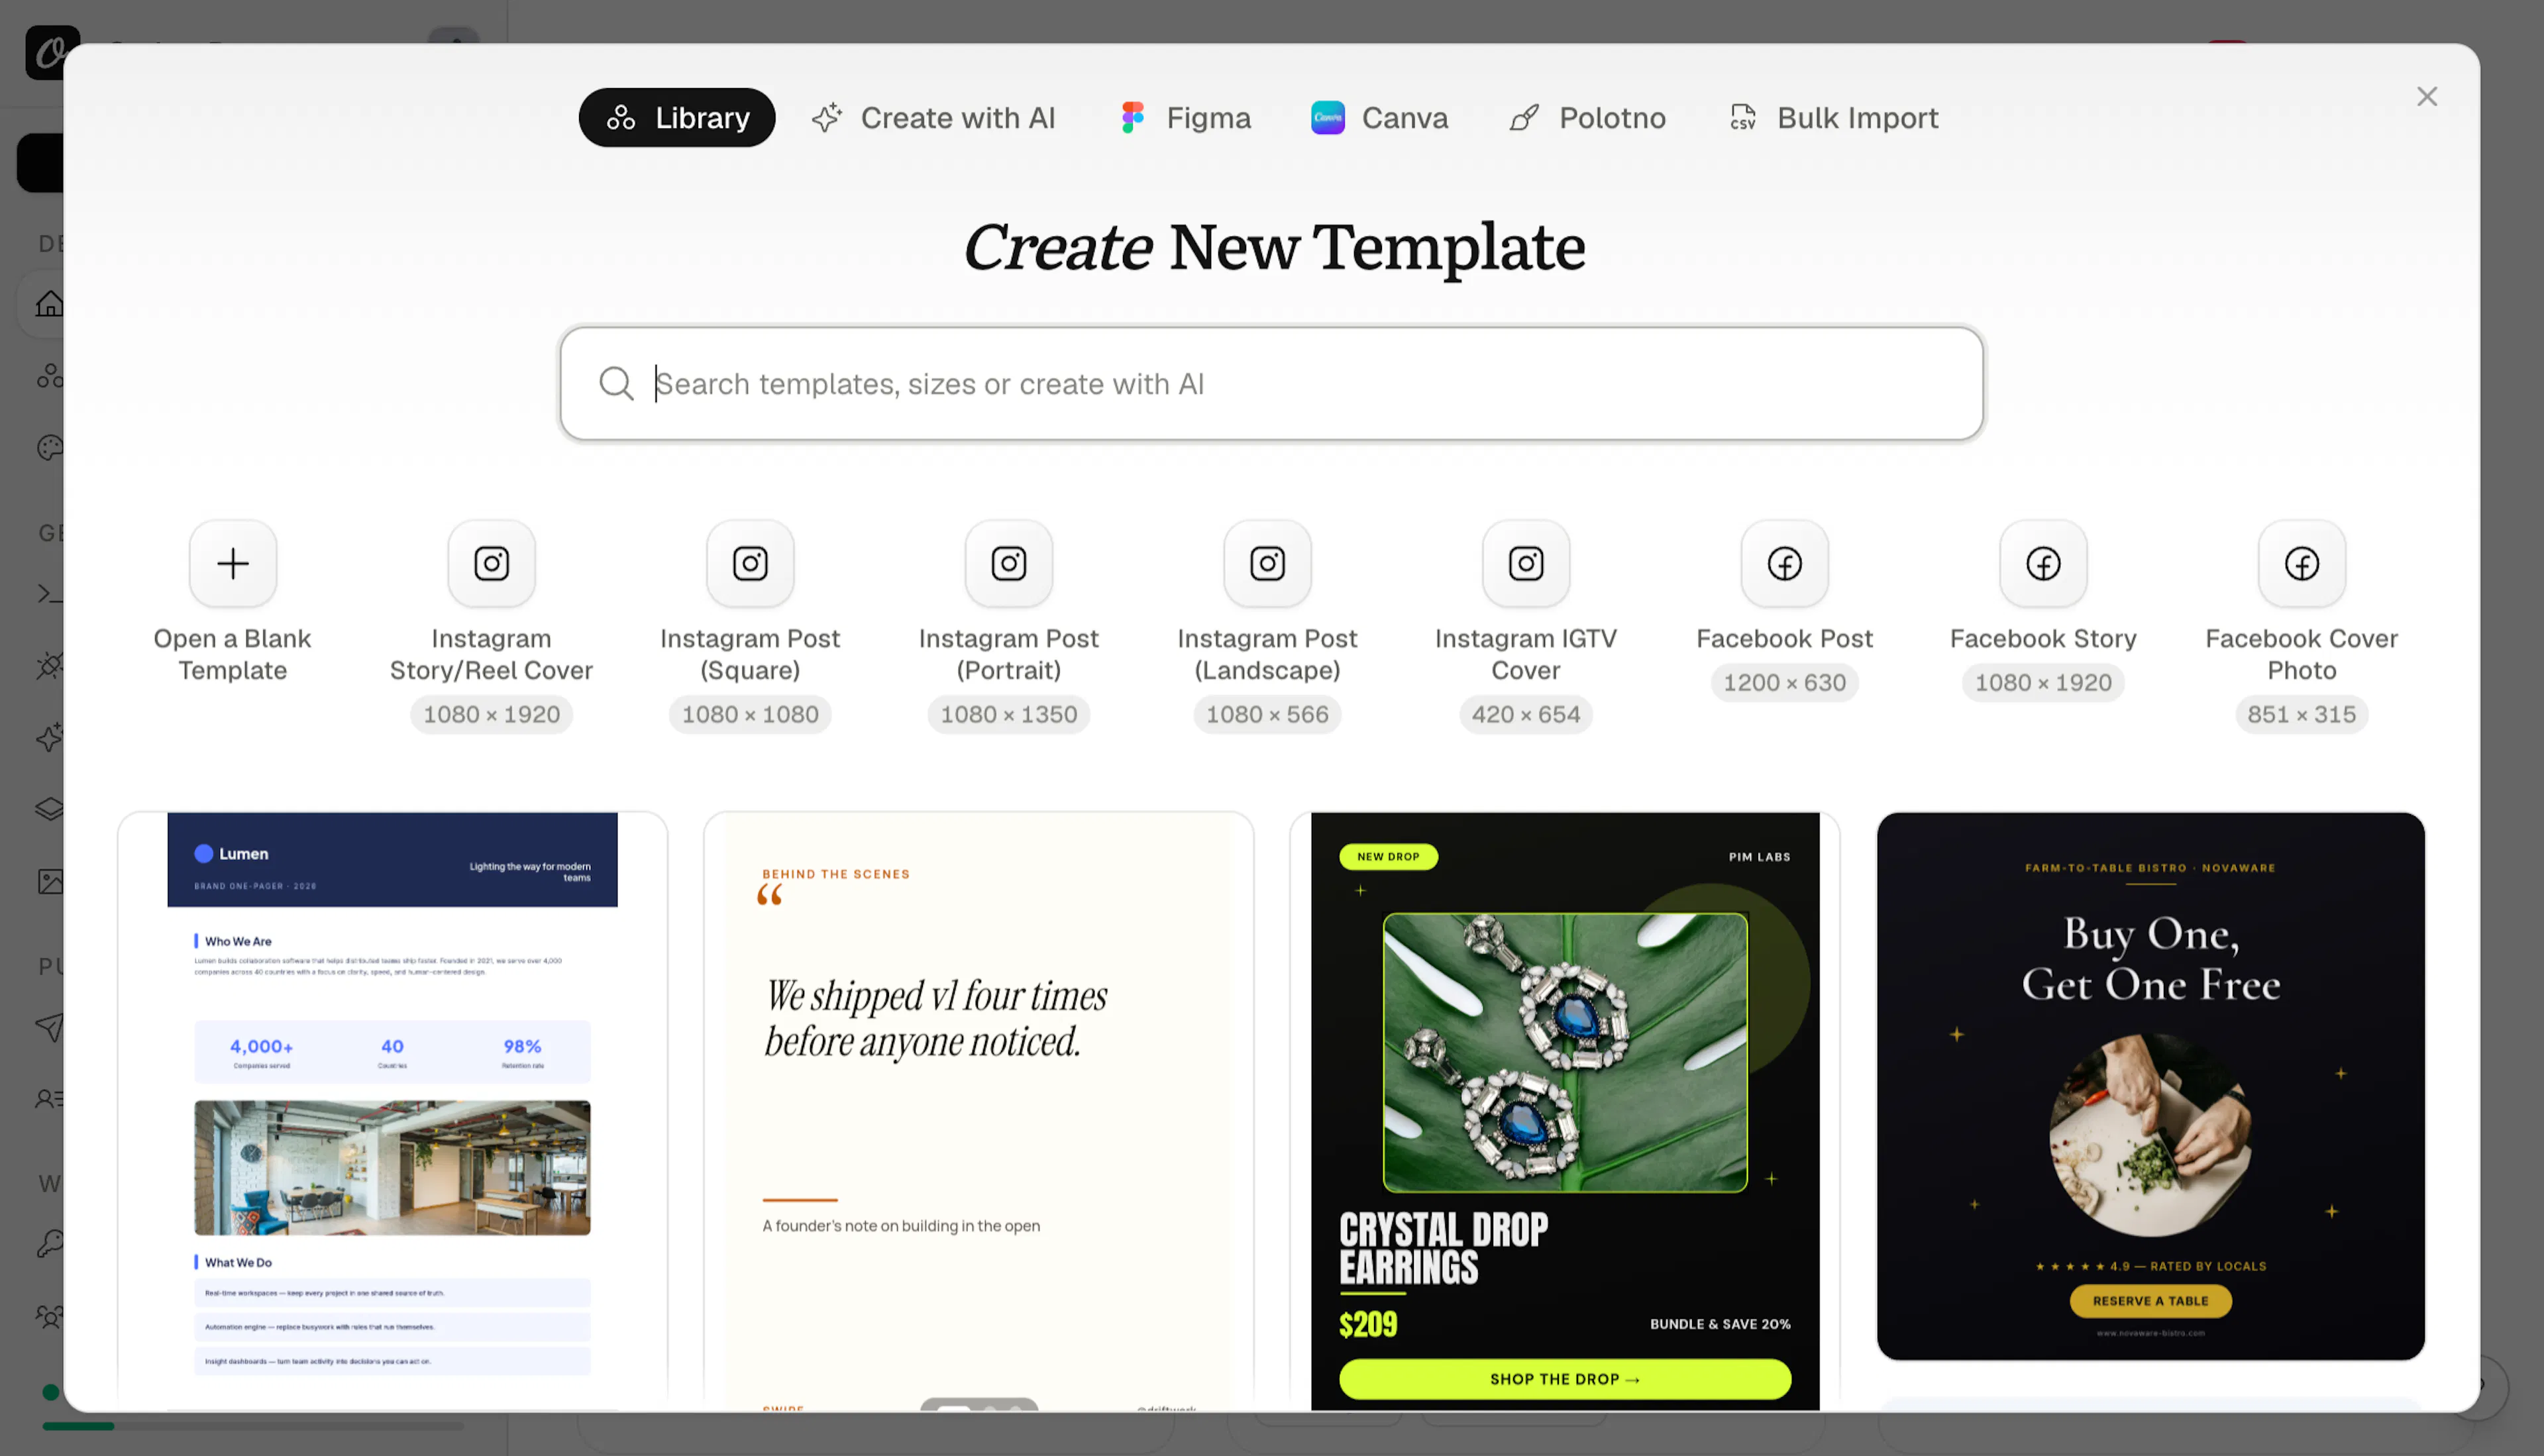Open the Lumen brand one-pager template
The width and height of the screenshot is (2544, 1456).
click(x=393, y=1110)
